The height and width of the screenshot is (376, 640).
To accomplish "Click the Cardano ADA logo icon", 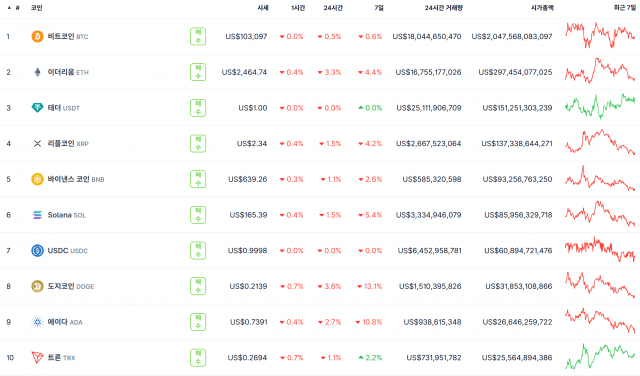I will pos(37,322).
